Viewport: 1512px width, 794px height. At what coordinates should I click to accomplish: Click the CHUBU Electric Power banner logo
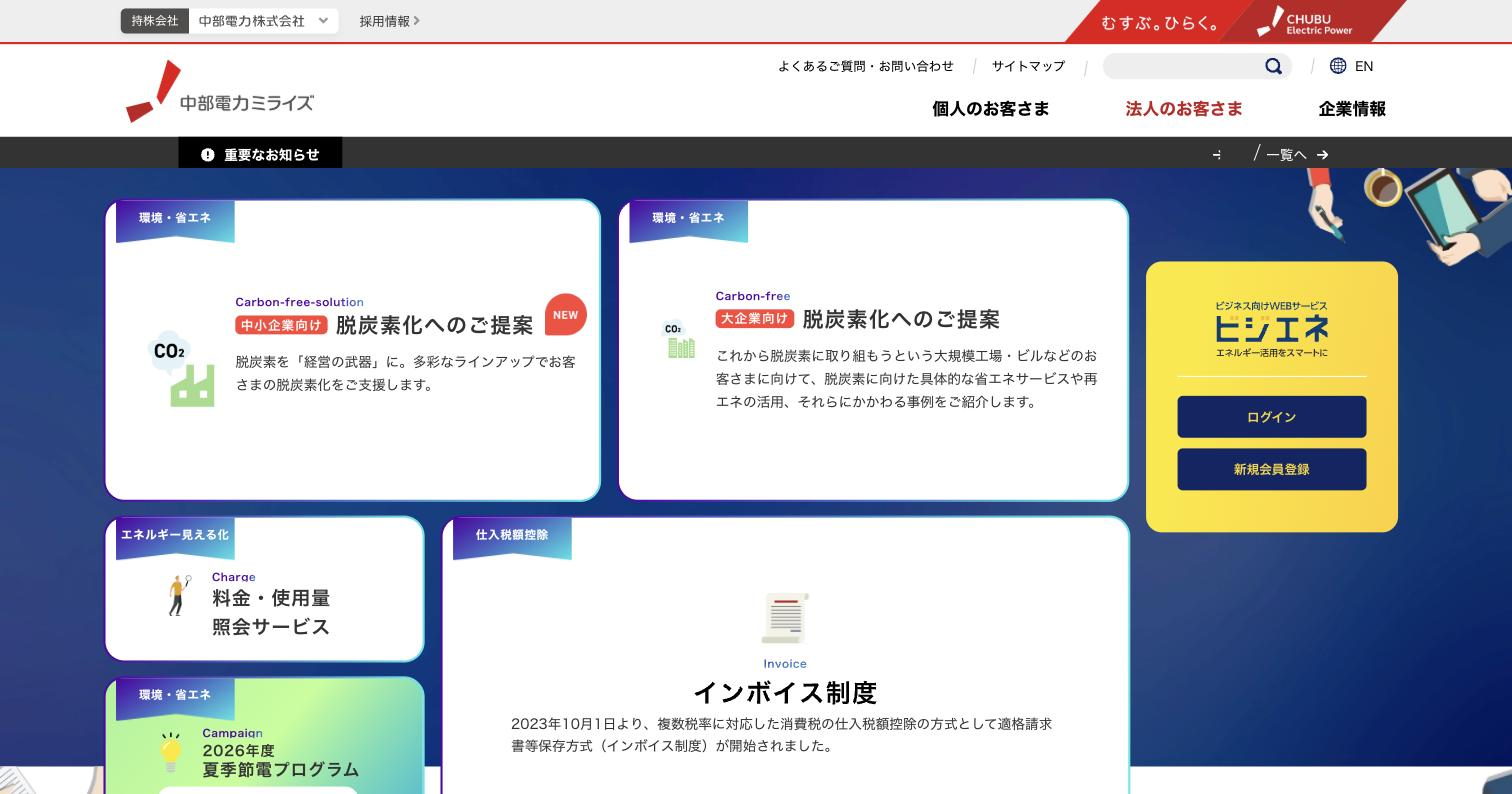pyautogui.click(x=1305, y=21)
